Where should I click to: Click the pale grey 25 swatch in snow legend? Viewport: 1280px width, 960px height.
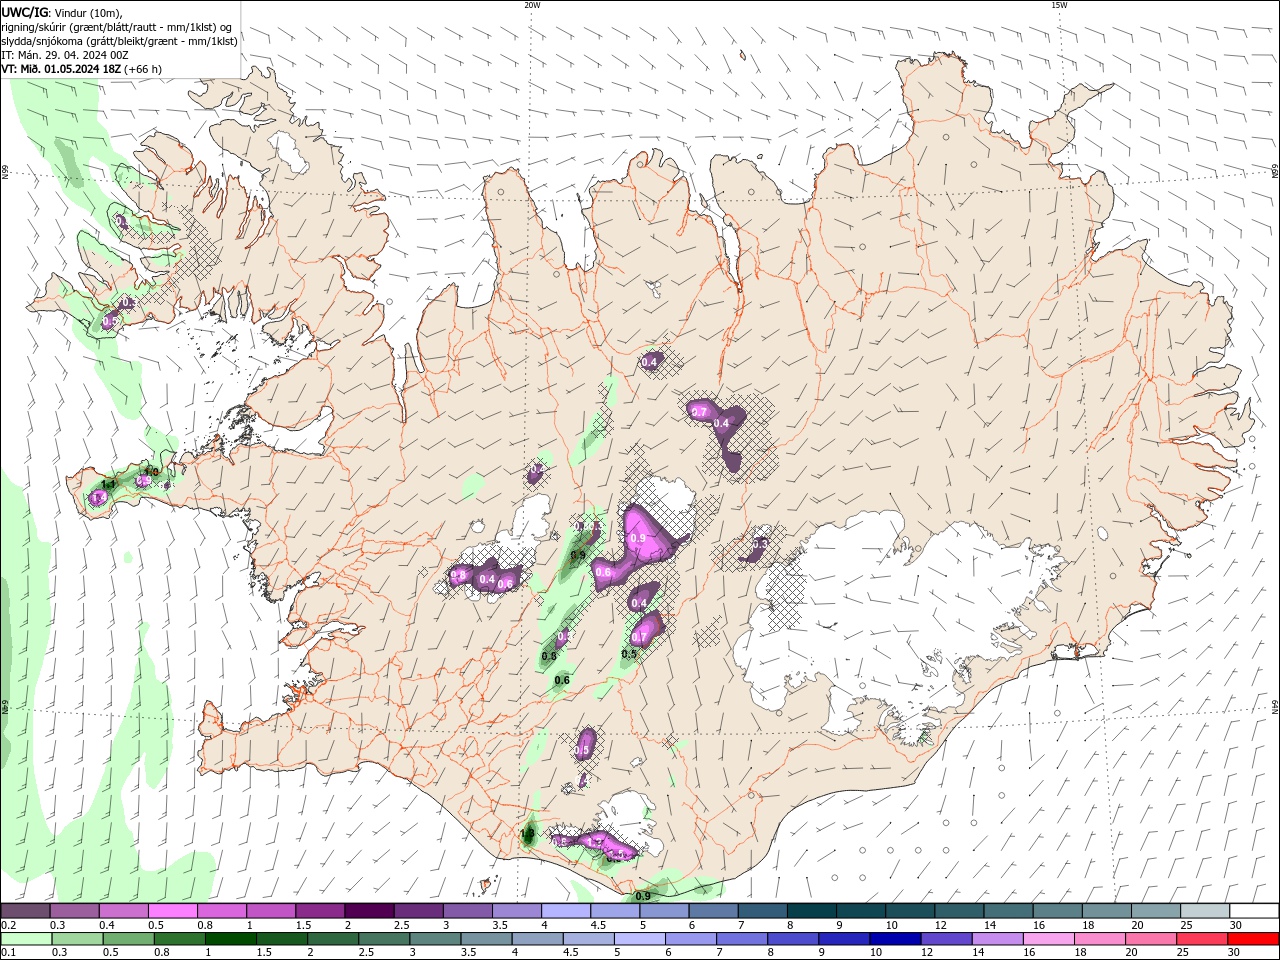tap(1205, 911)
